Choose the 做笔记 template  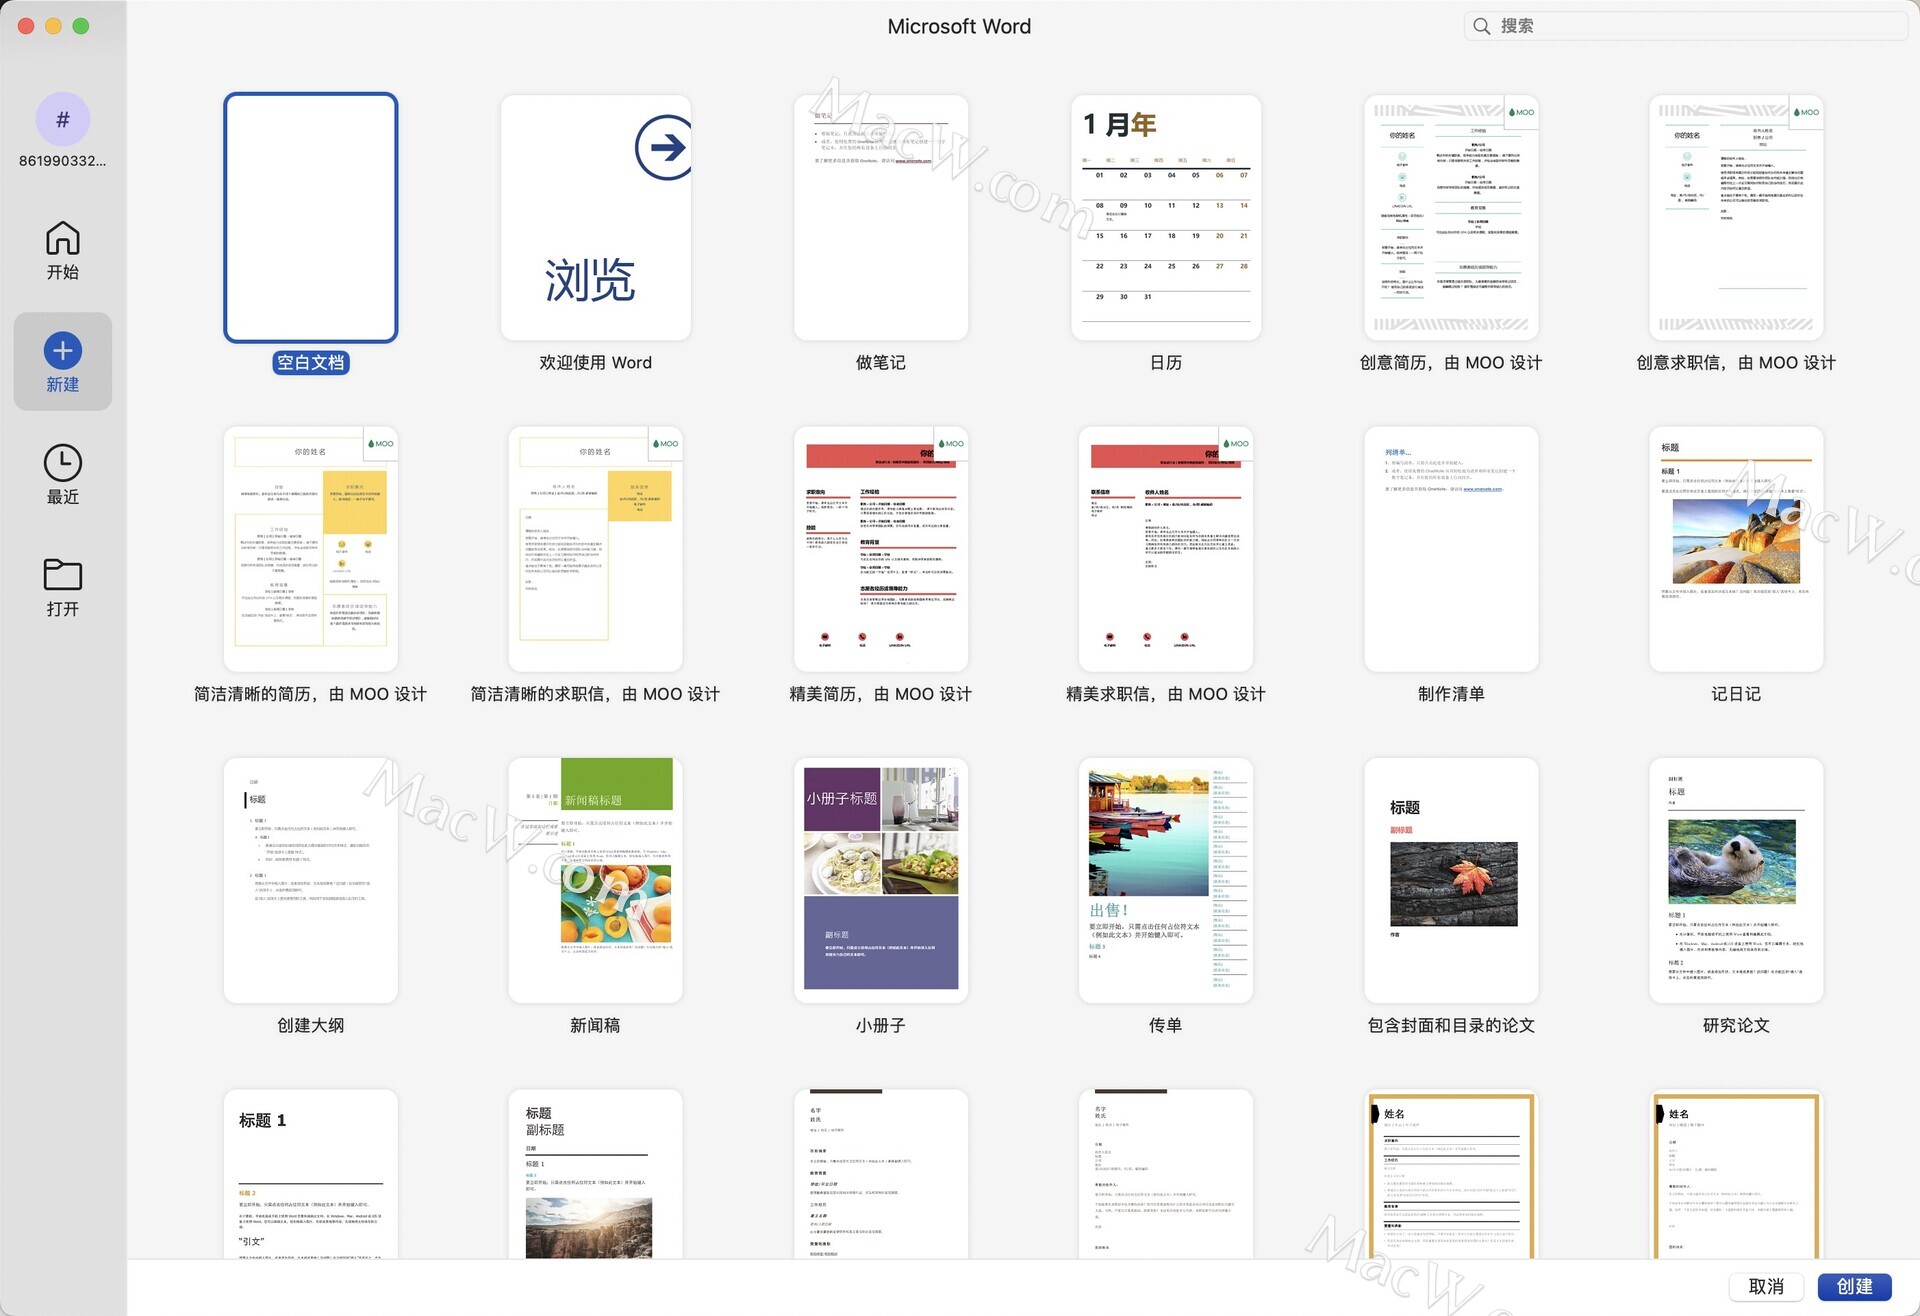[x=881, y=218]
